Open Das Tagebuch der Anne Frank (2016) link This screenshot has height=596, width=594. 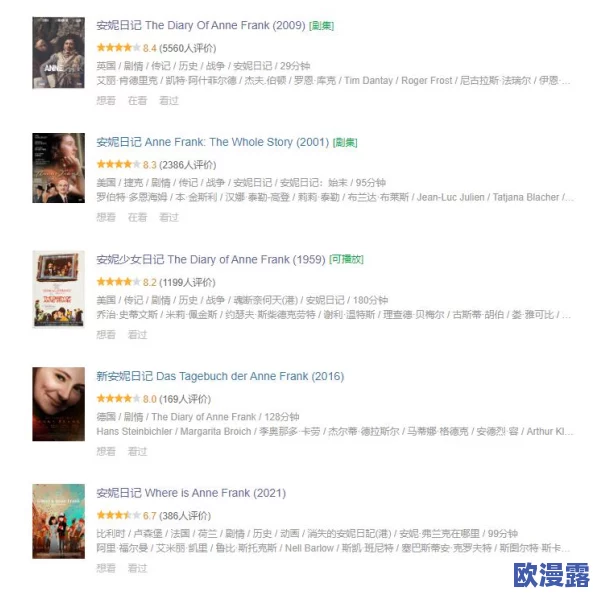pos(220,376)
